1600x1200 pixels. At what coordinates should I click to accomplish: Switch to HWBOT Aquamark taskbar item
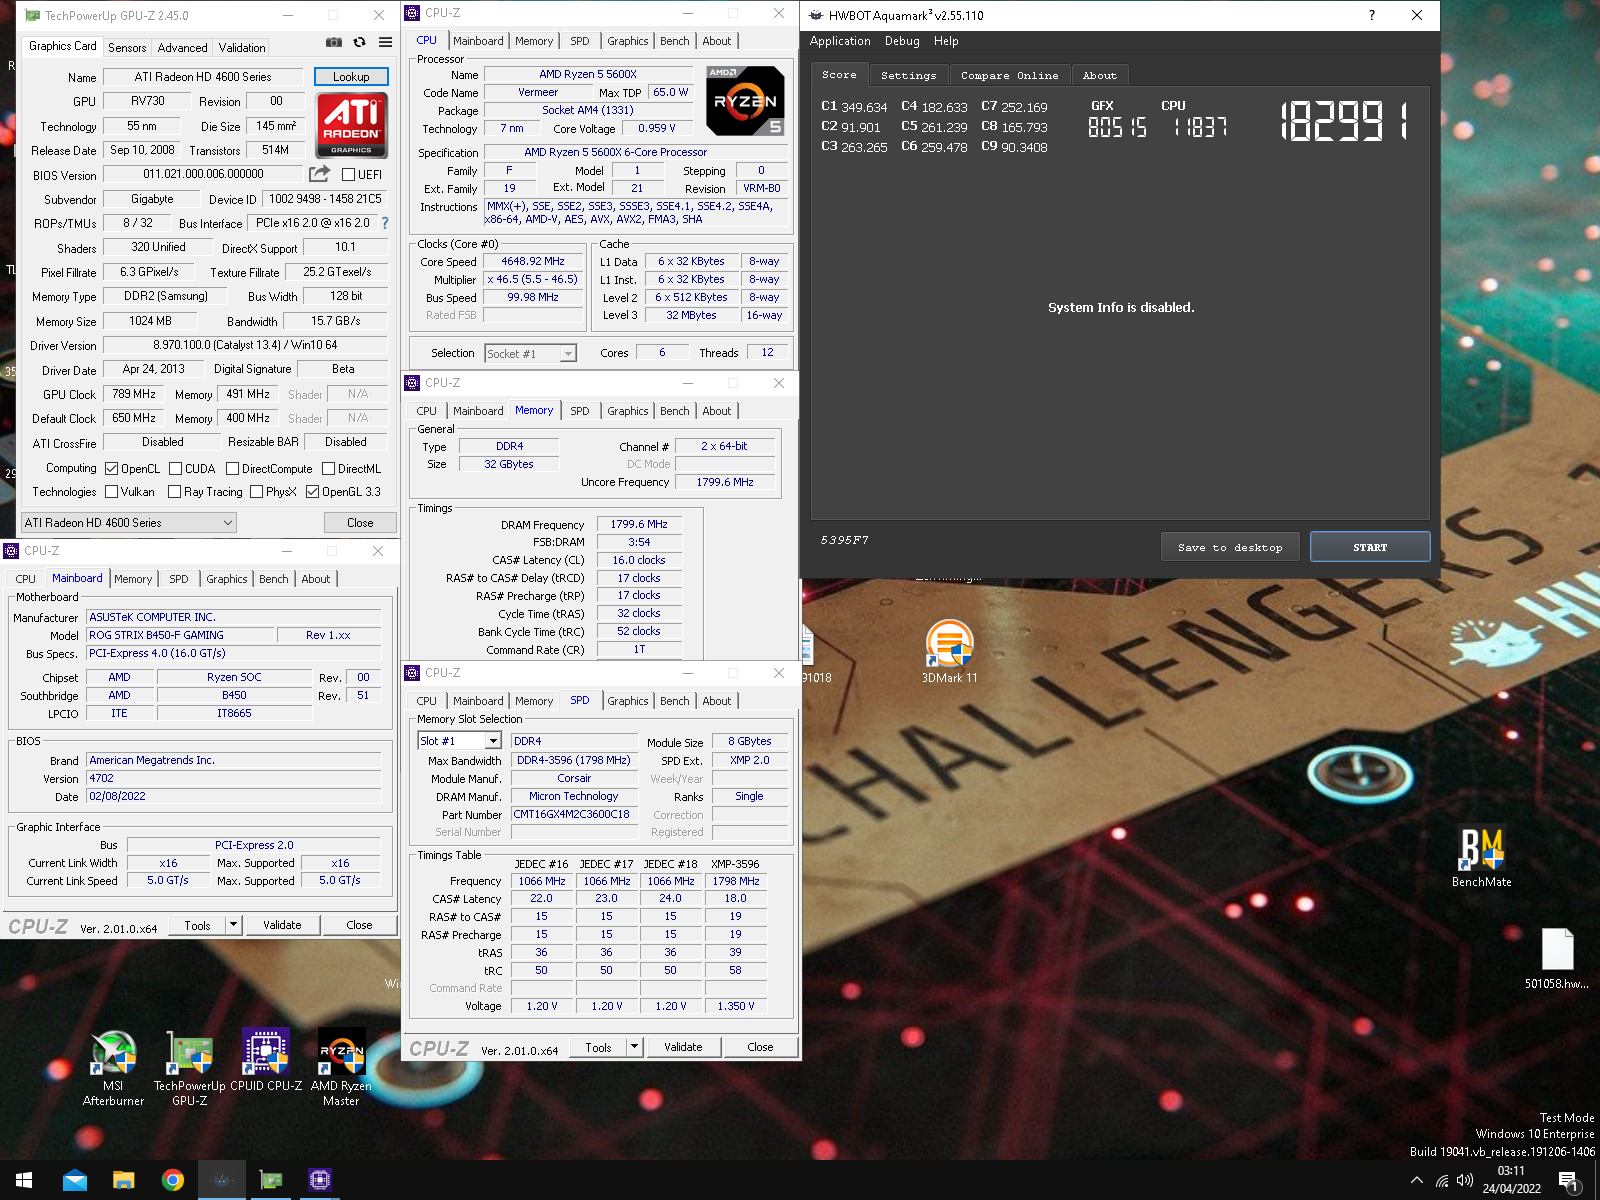[222, 1180]
